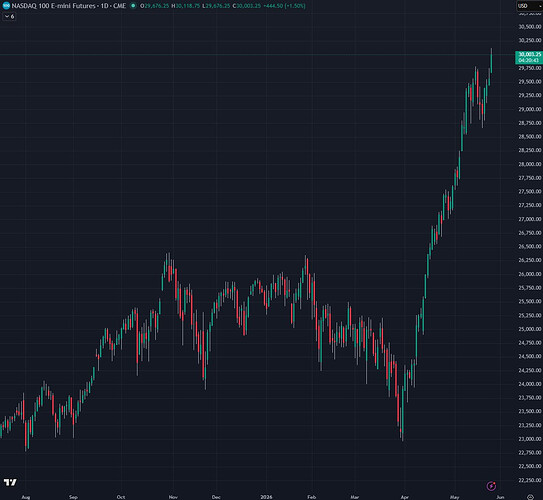Click the Nov label on time axis
Screen dimensions: 543x500
173,497
